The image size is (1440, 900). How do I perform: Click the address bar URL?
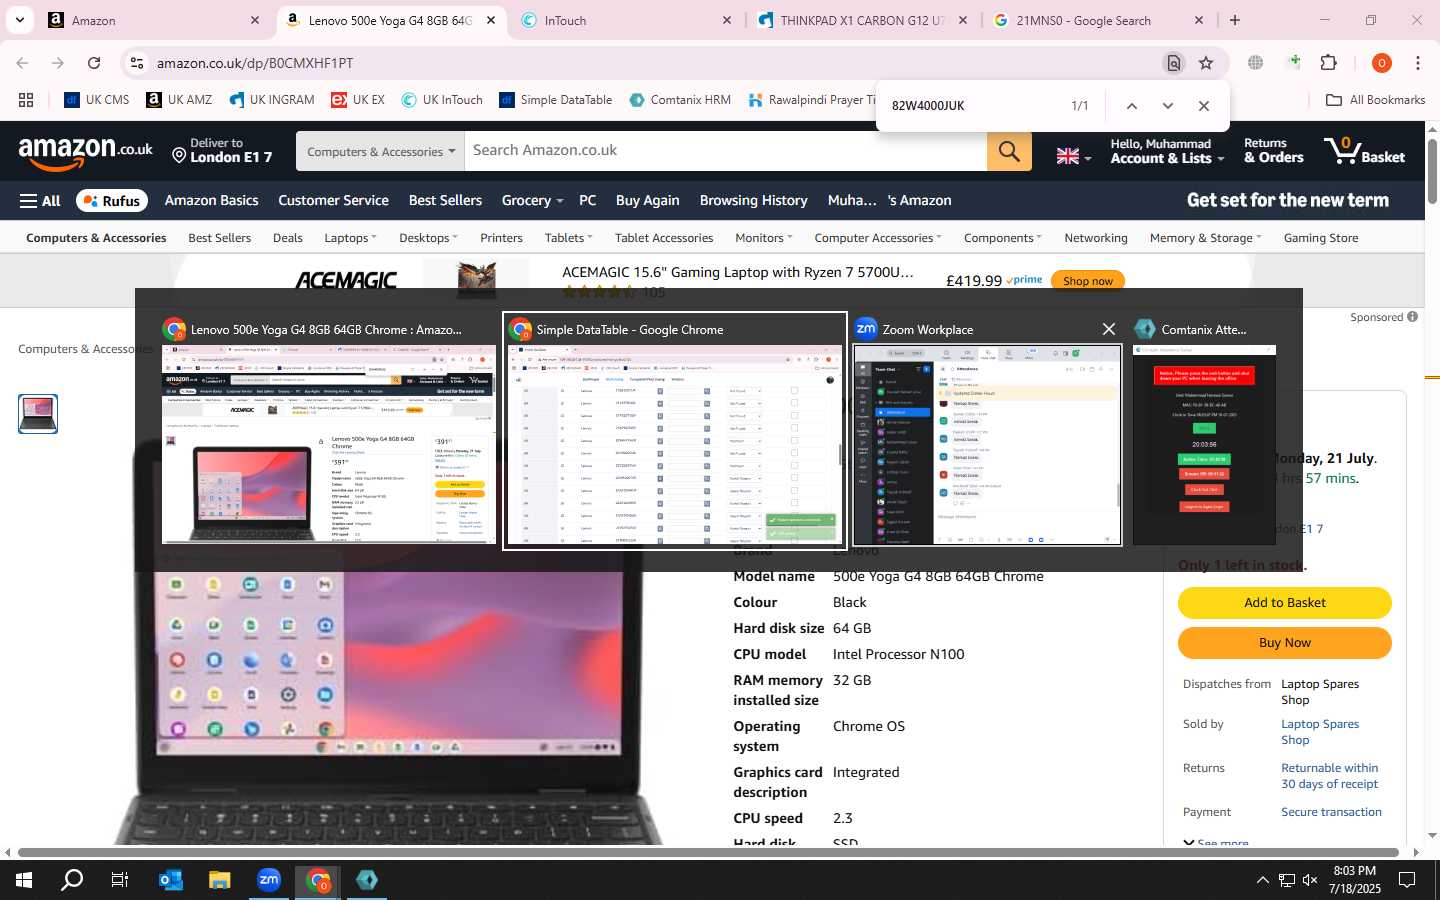tap(255, 63)
